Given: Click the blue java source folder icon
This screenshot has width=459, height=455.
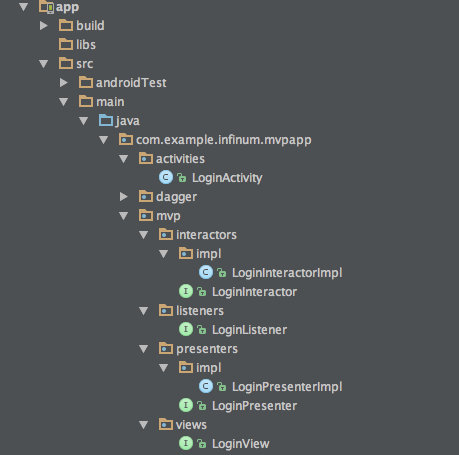Looking at the screenshot, I should pyautogui.click(x=106, y=120).
